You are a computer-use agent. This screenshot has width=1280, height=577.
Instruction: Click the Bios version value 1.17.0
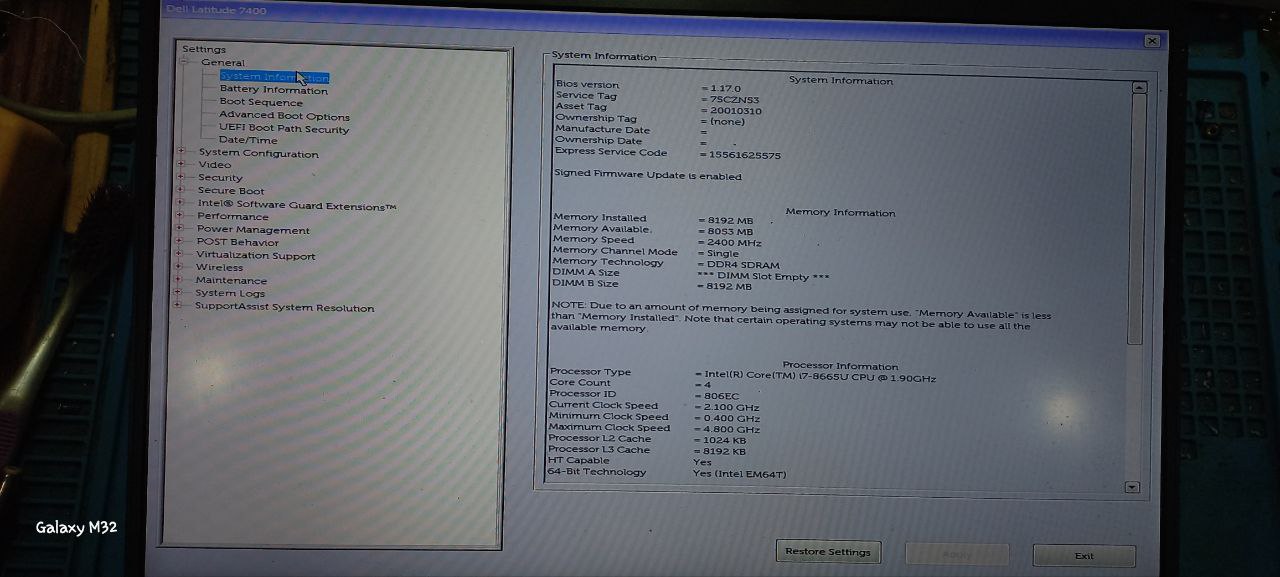point(725,89)
